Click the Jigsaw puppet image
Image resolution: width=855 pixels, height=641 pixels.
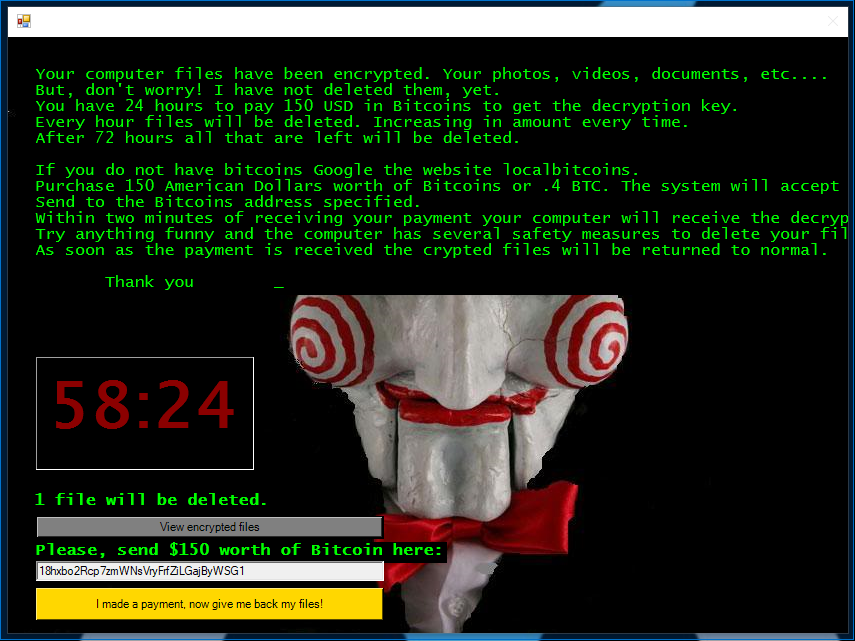tap(459, 463)
